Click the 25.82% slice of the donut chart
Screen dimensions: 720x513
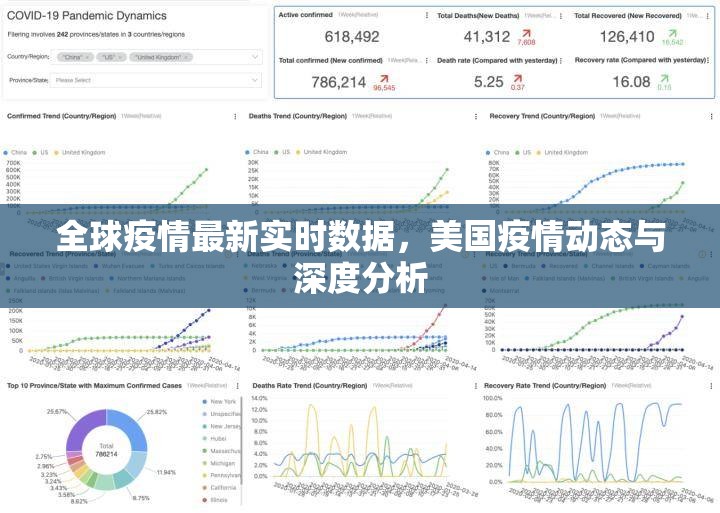point(133,429)
